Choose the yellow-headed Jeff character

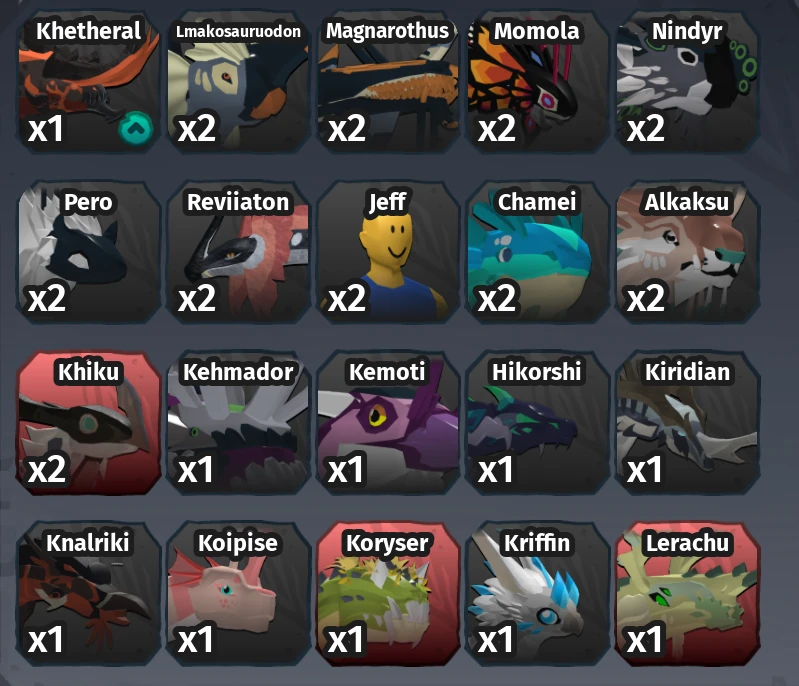(x=388, y=252)
